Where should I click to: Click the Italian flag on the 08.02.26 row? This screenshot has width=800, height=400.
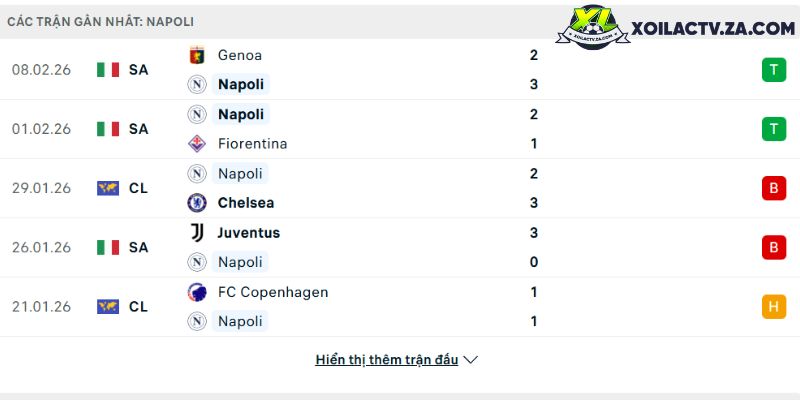[108, 70]
